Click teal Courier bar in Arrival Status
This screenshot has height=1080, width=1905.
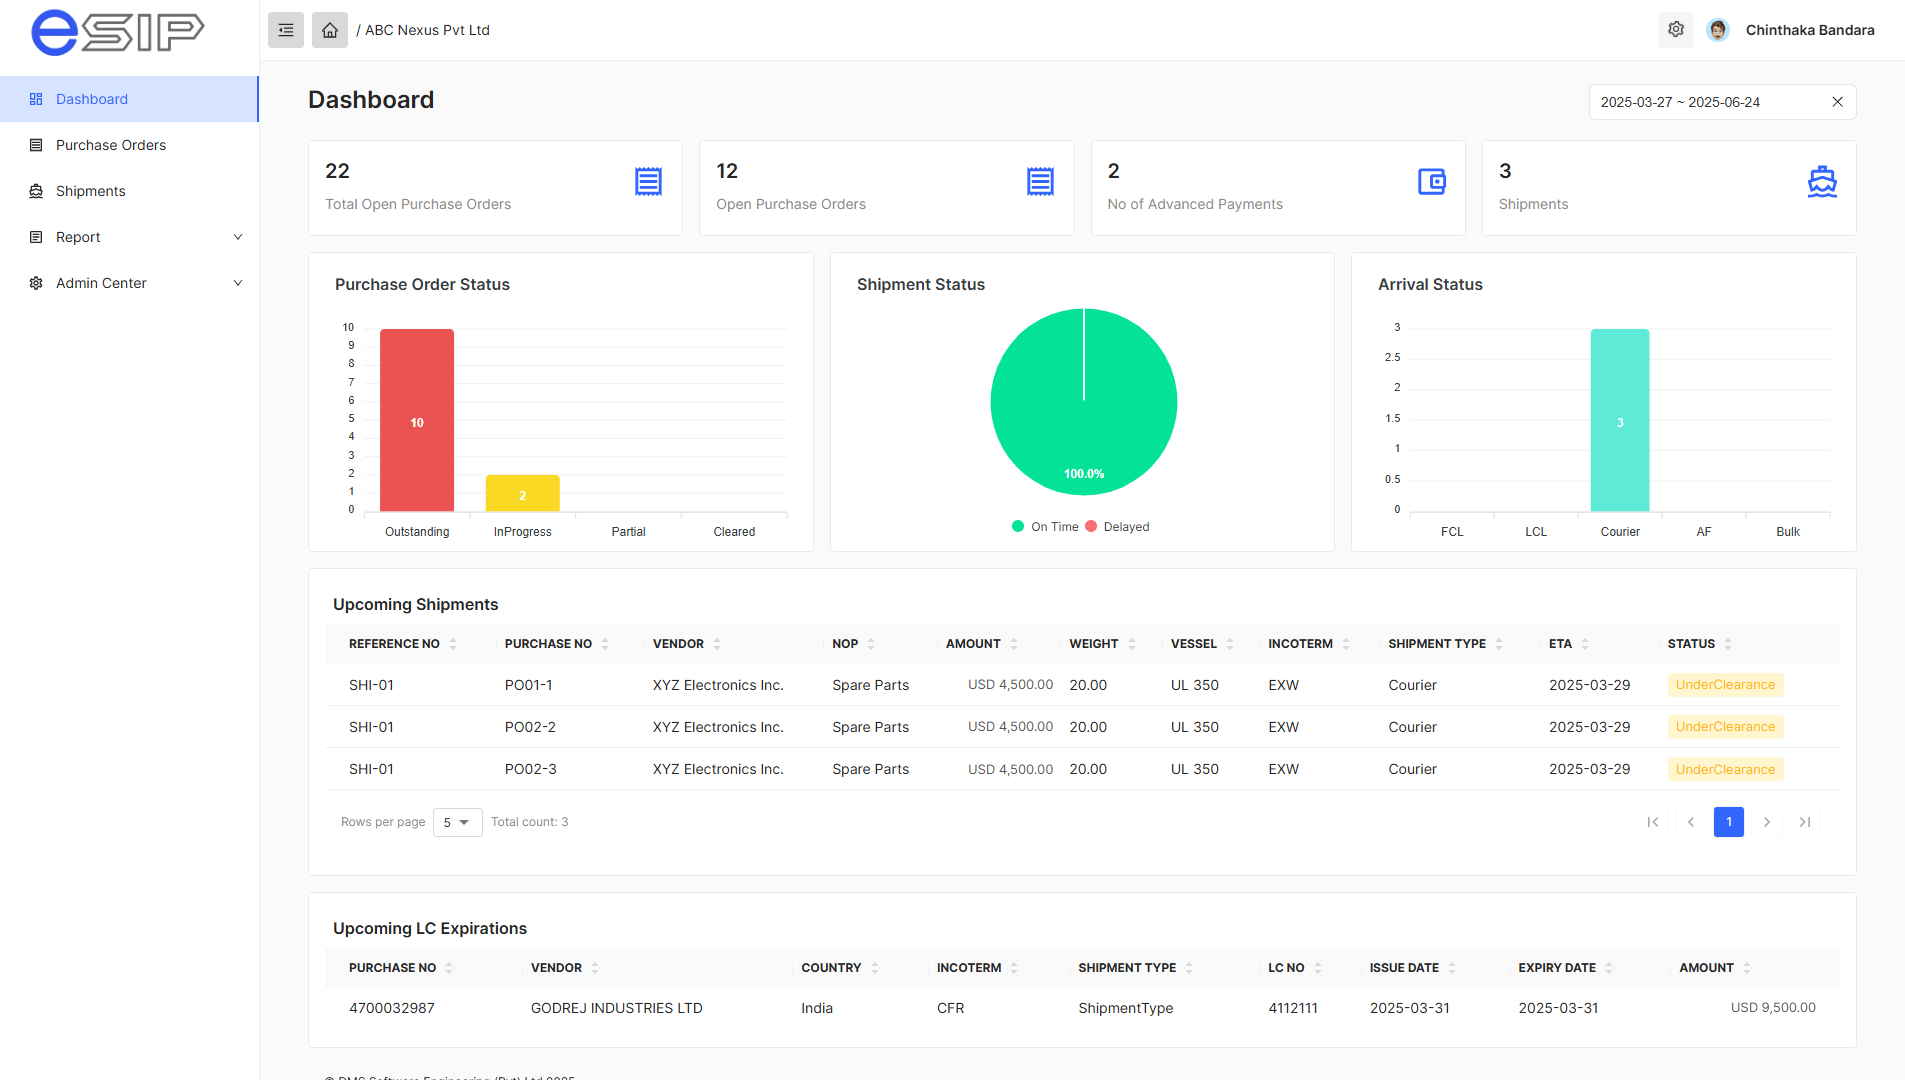(1620, 420)
